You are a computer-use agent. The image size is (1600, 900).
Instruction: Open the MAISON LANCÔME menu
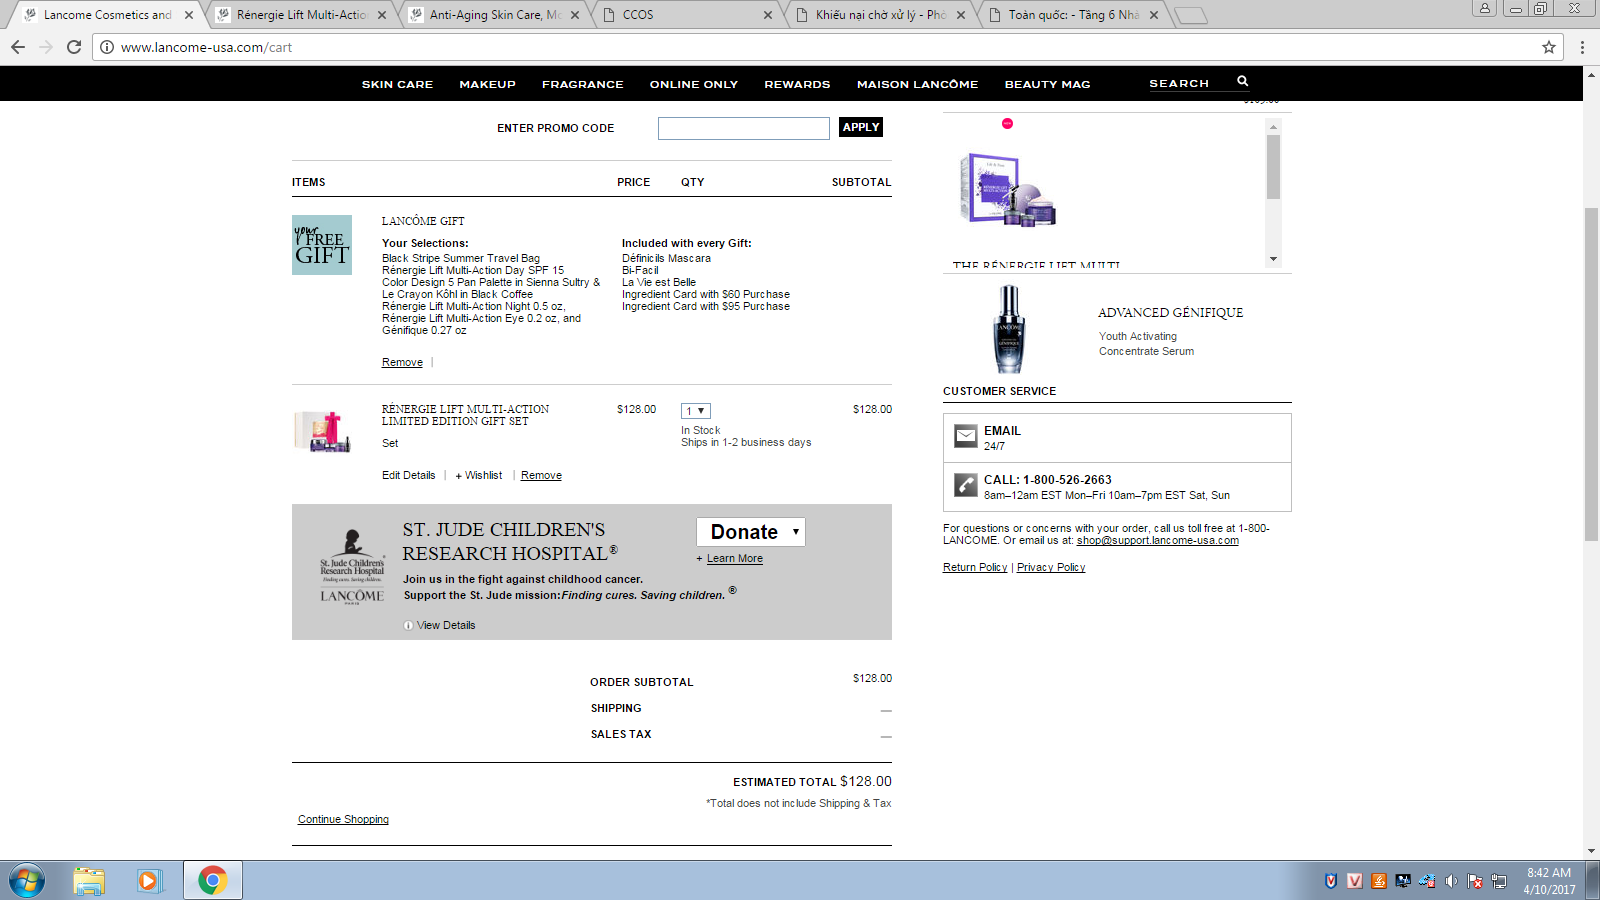917,84
